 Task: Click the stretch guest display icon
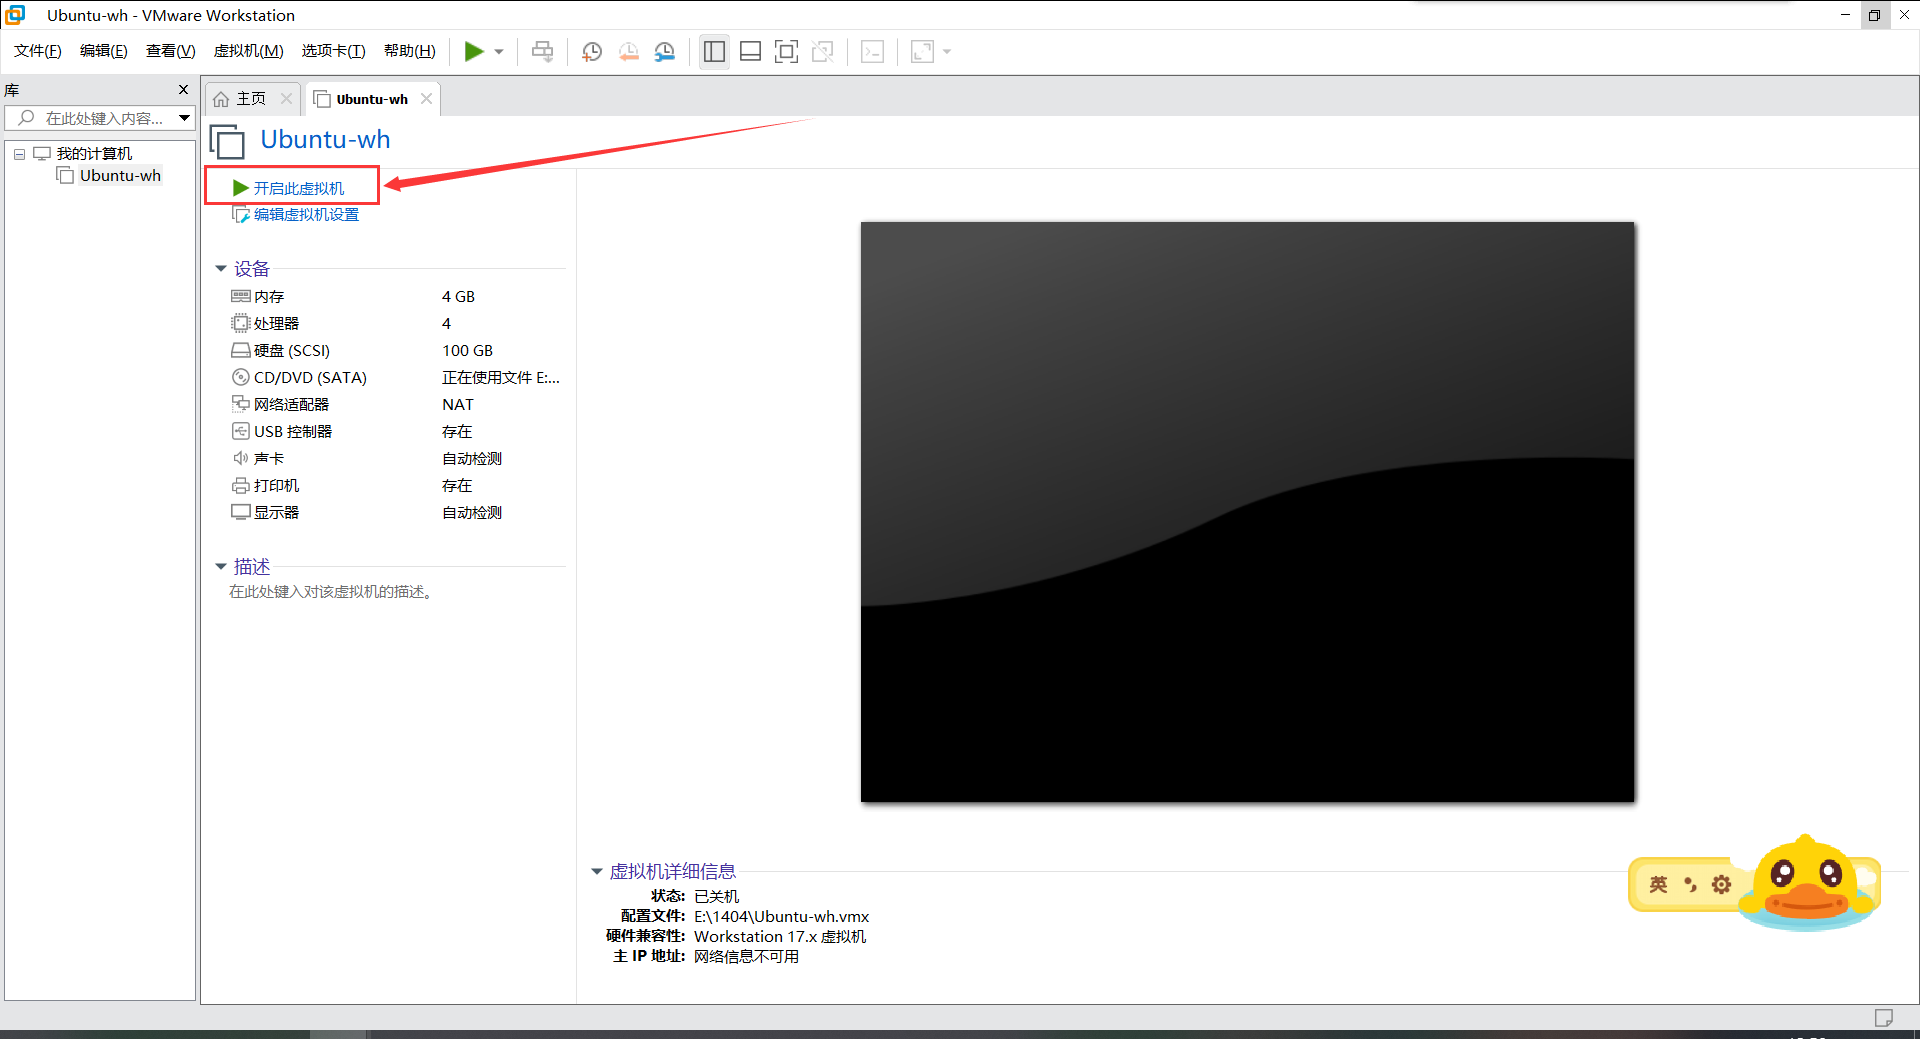[922, 51]
